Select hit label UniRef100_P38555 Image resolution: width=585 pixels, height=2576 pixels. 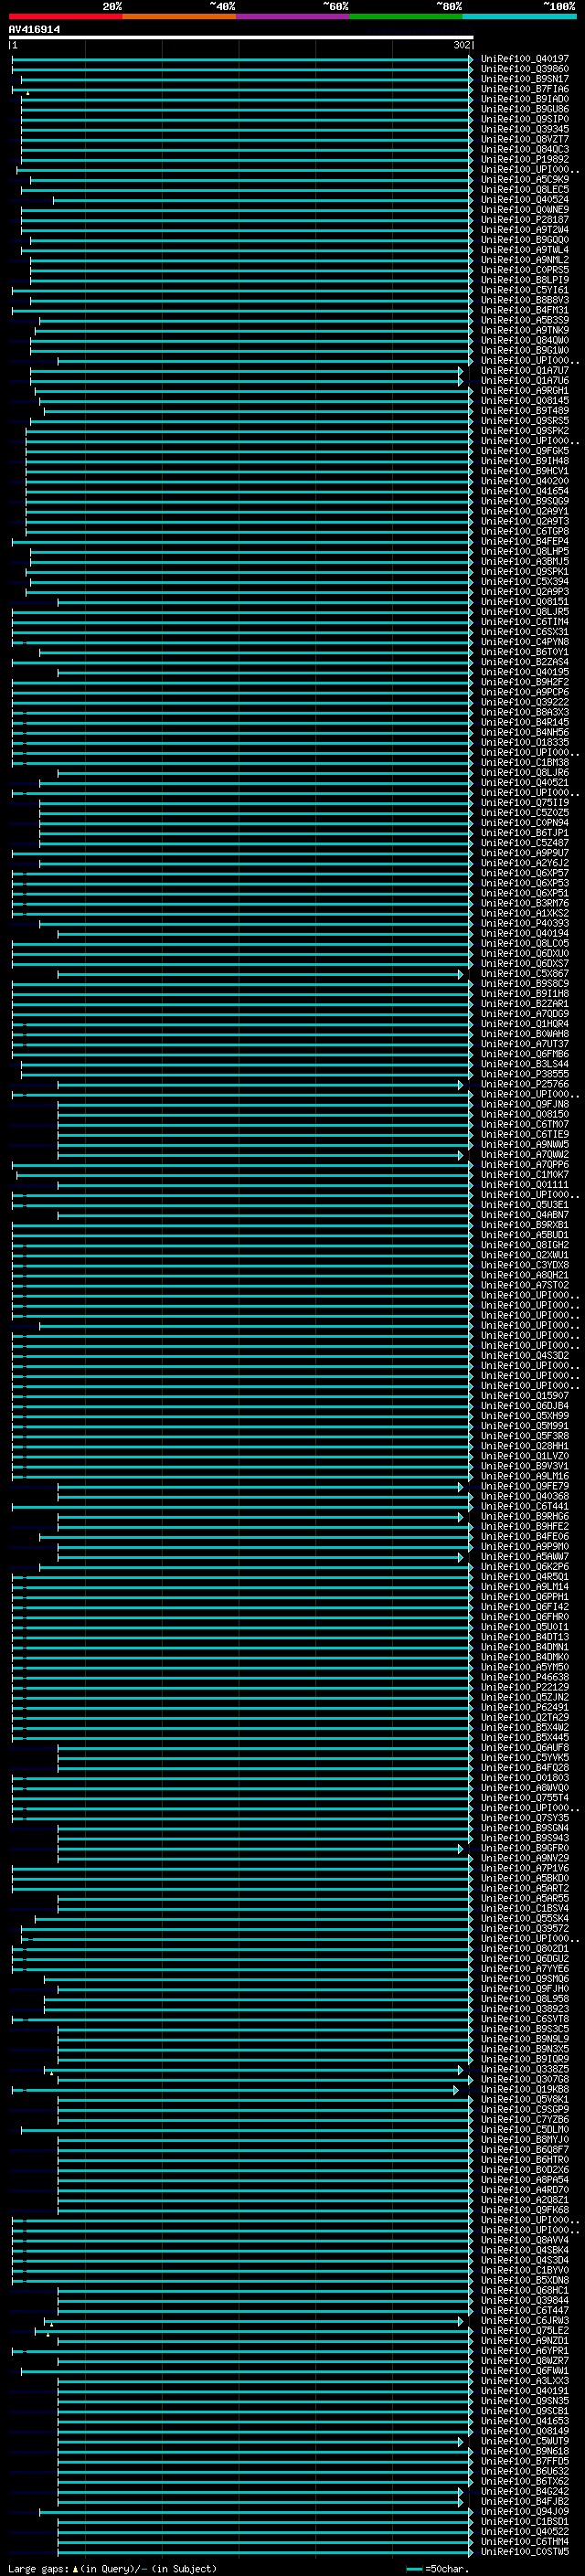525,1074
